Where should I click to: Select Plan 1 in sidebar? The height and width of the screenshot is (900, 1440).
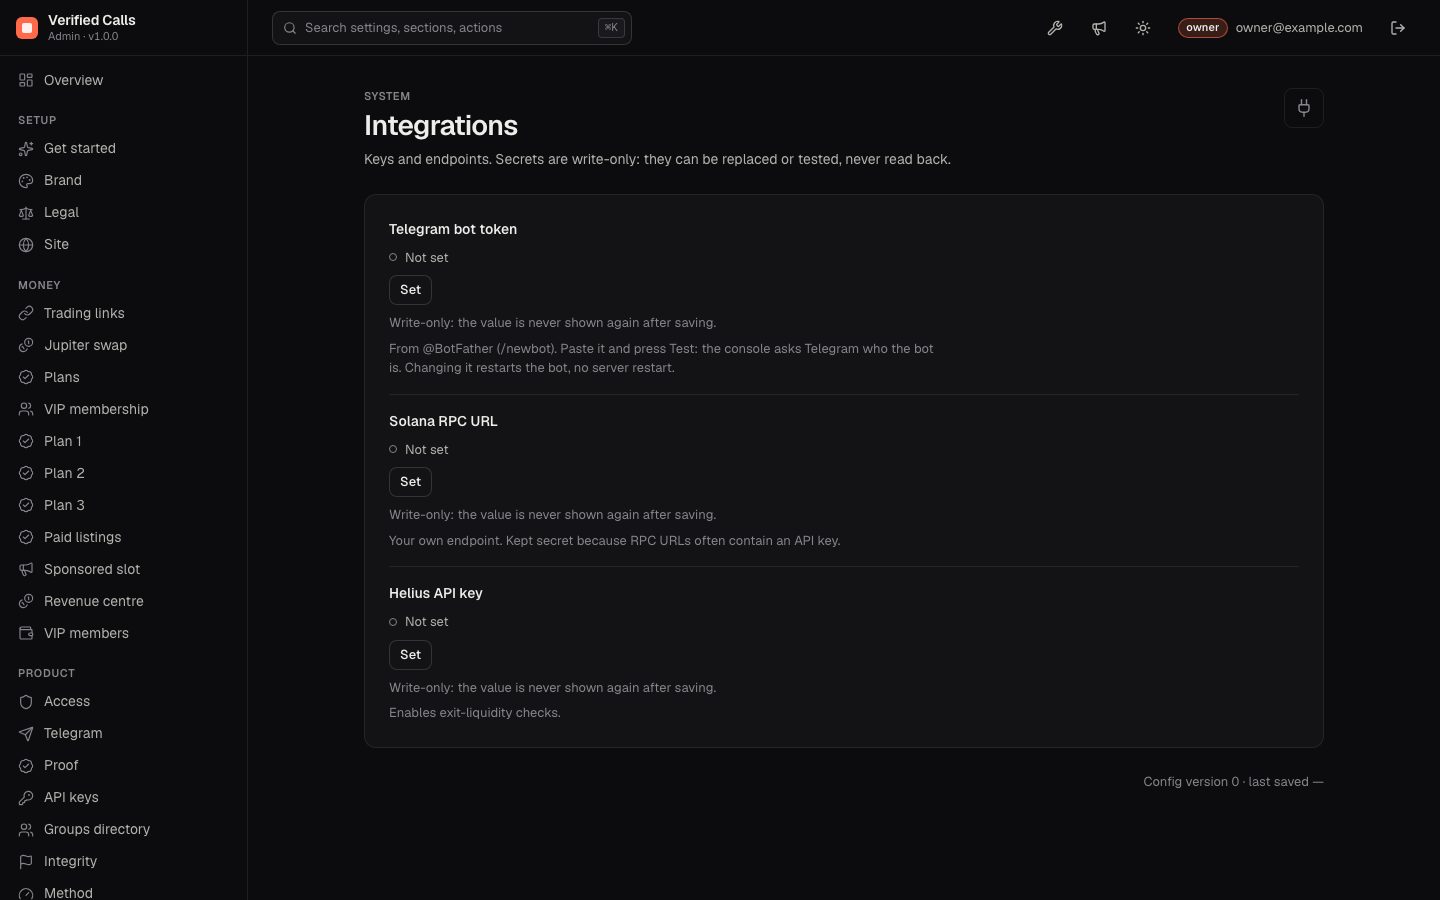click(123, 441)
